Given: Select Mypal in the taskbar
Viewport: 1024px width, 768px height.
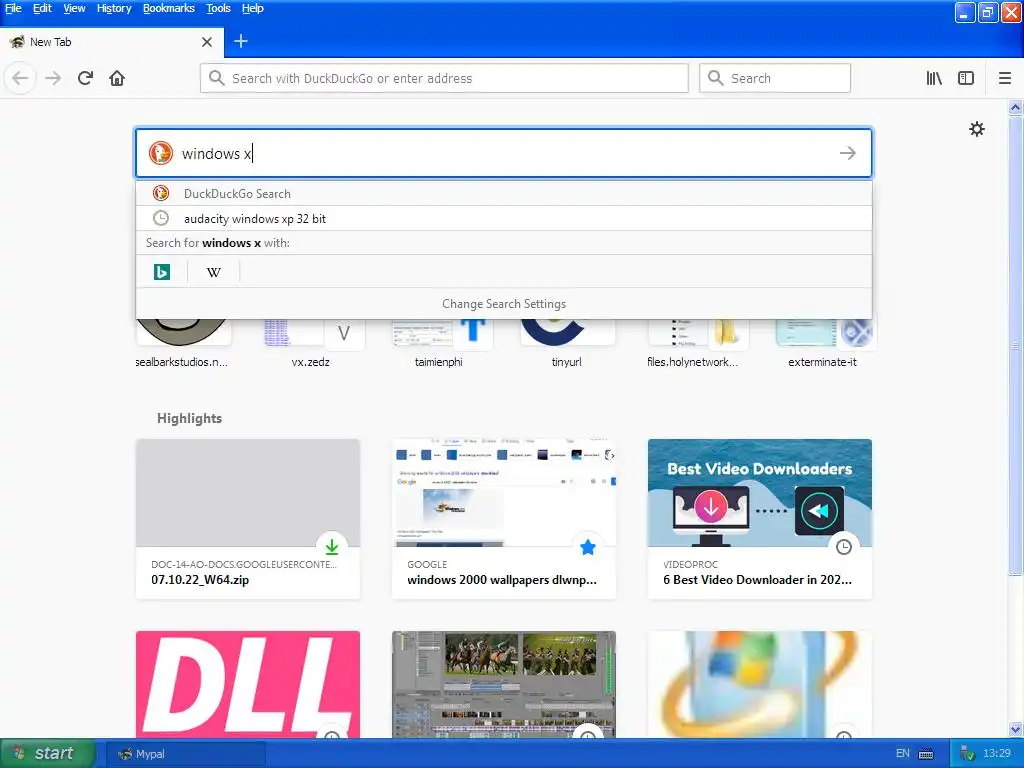Looking at the screenshot, I should pyautogui.click(x=186, y=754).
